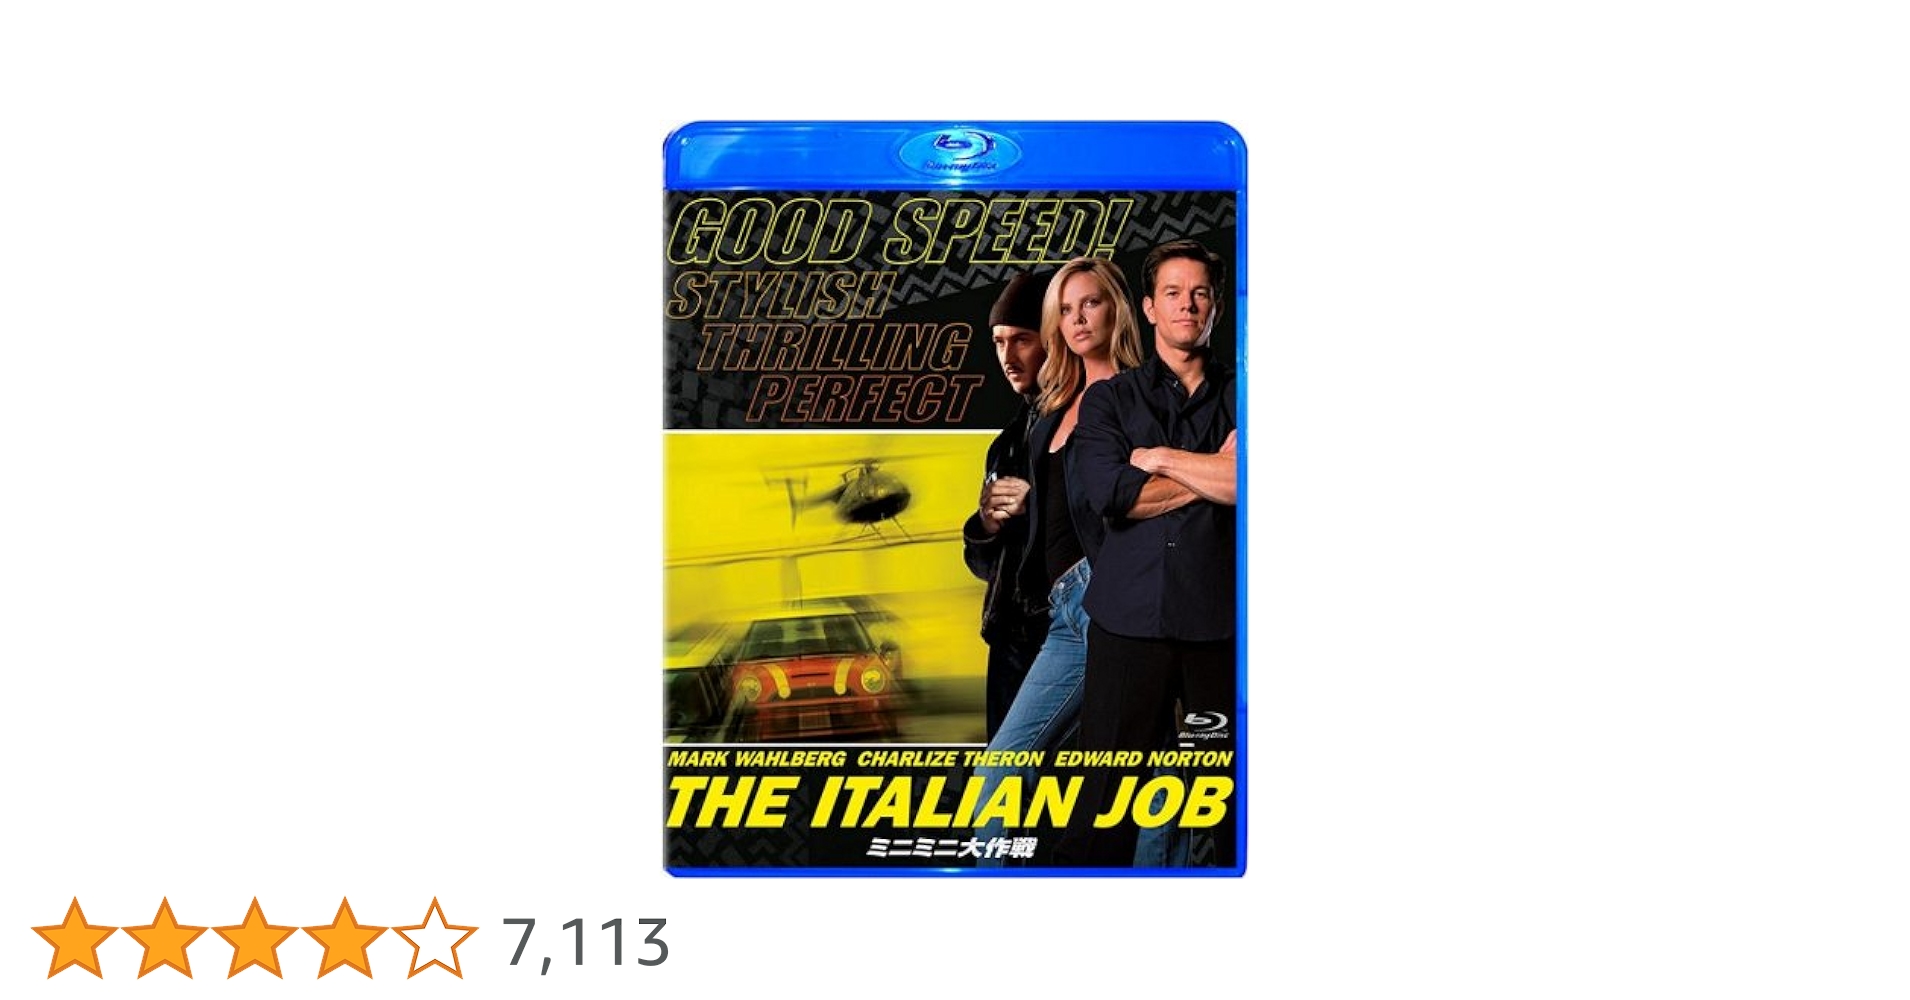Click the empty fifth rating star
1910x1000 pixels.
coord(435,938)
